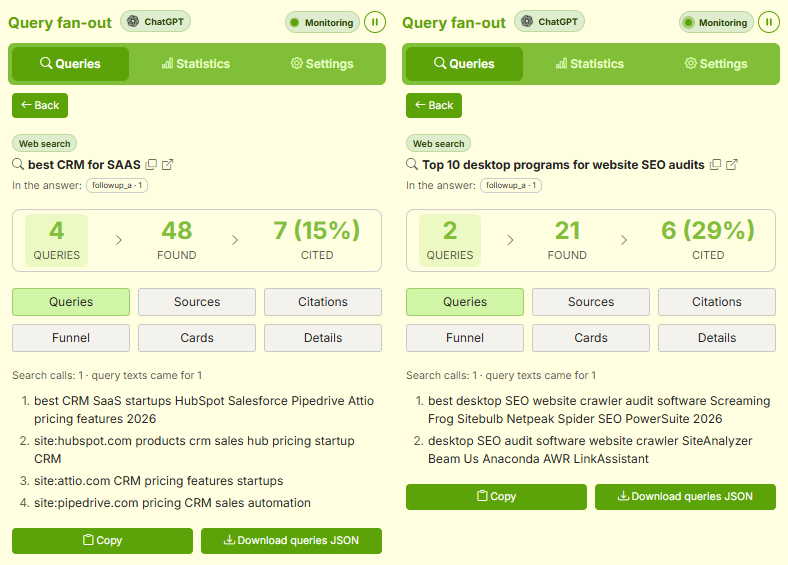The width and height of the screenshot is (788, 565).
Task: Click the 'best CRM for SAAS' title
Action: [84, 165]
